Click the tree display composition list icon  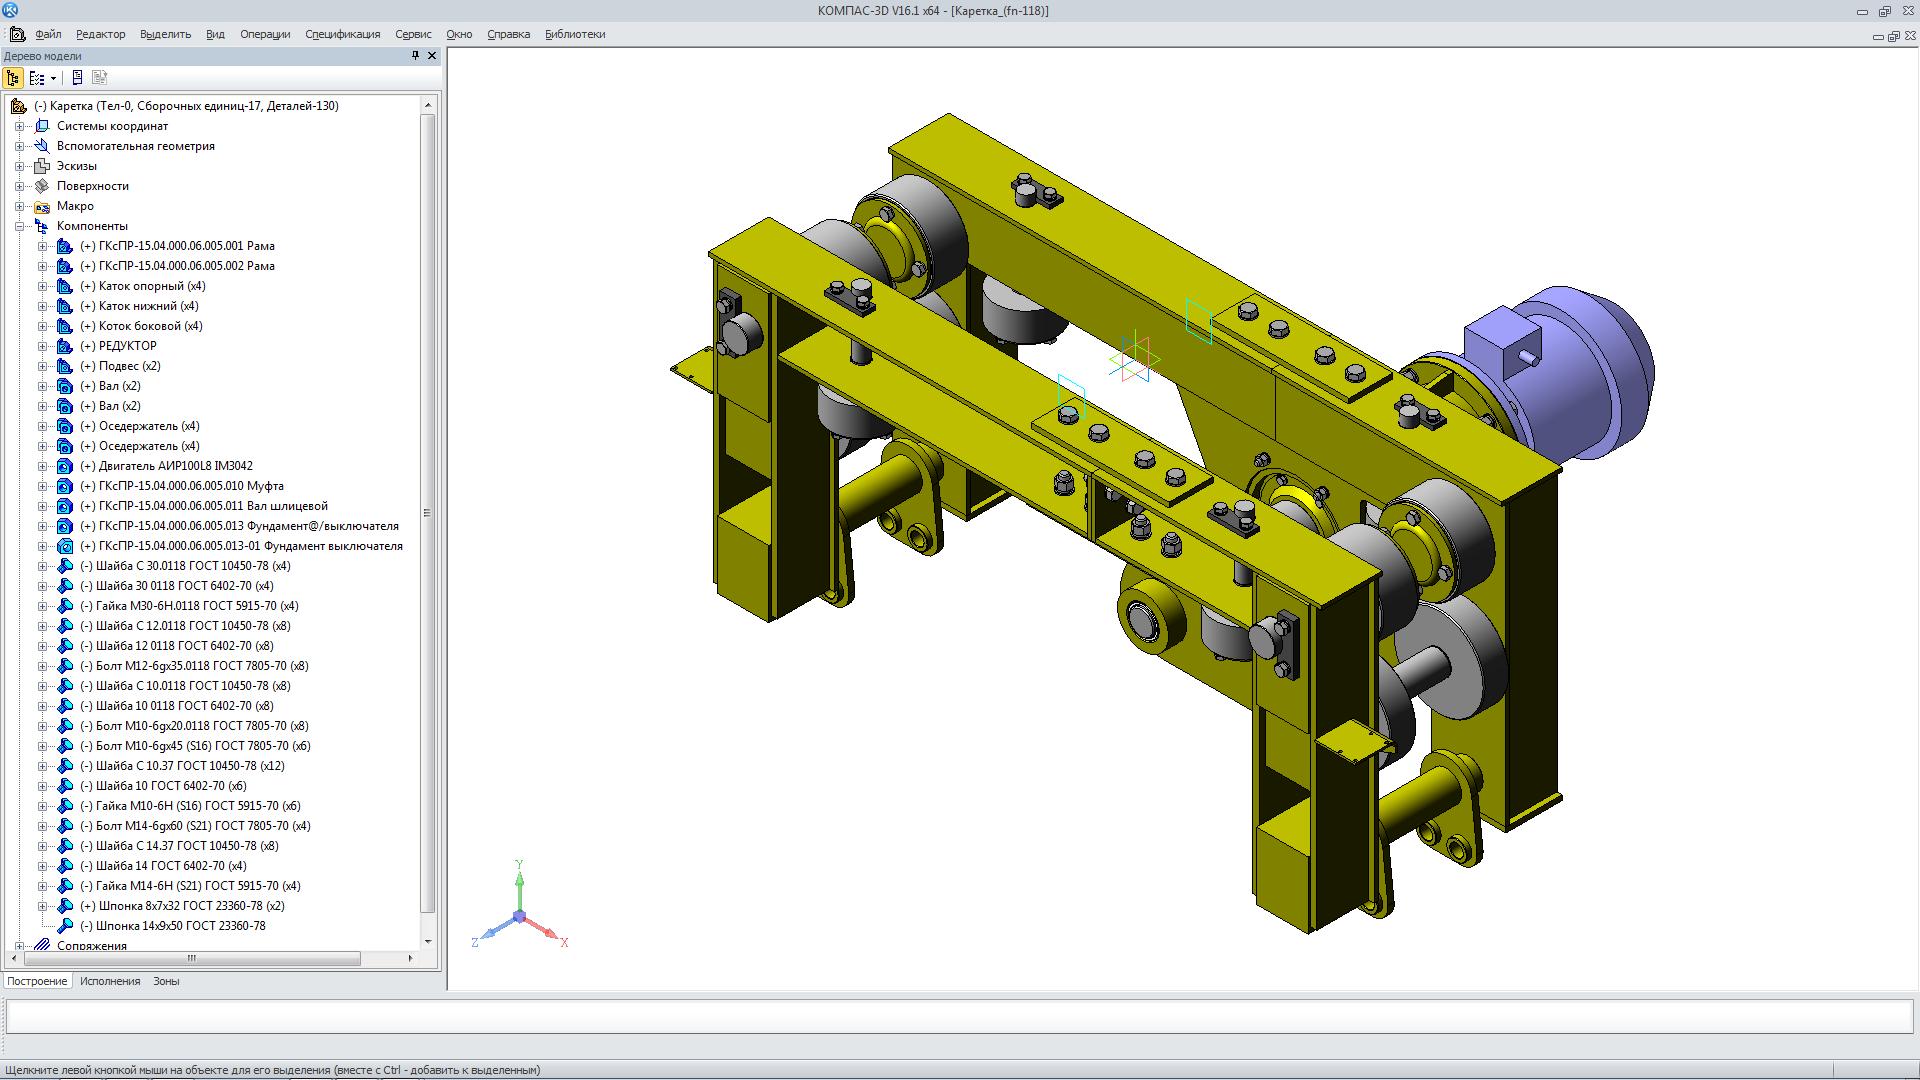click(36, 78)
